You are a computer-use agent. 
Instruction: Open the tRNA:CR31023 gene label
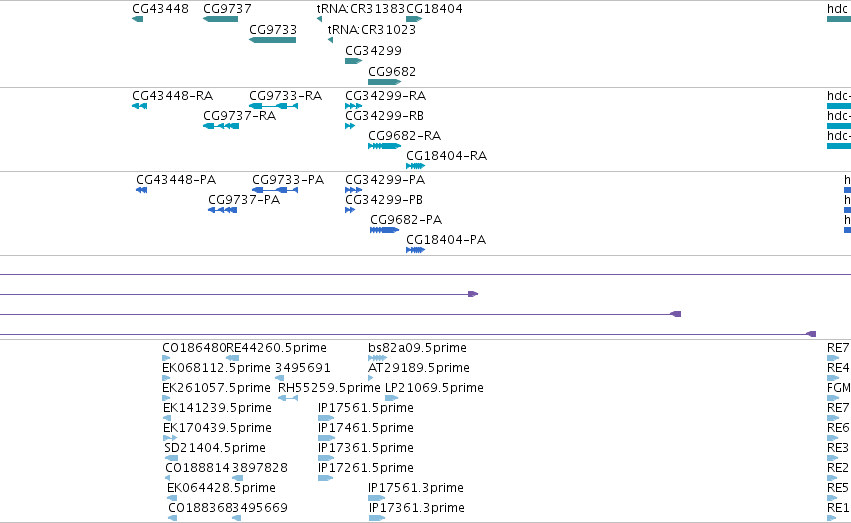pyautogui.click(x=372, y=29)
